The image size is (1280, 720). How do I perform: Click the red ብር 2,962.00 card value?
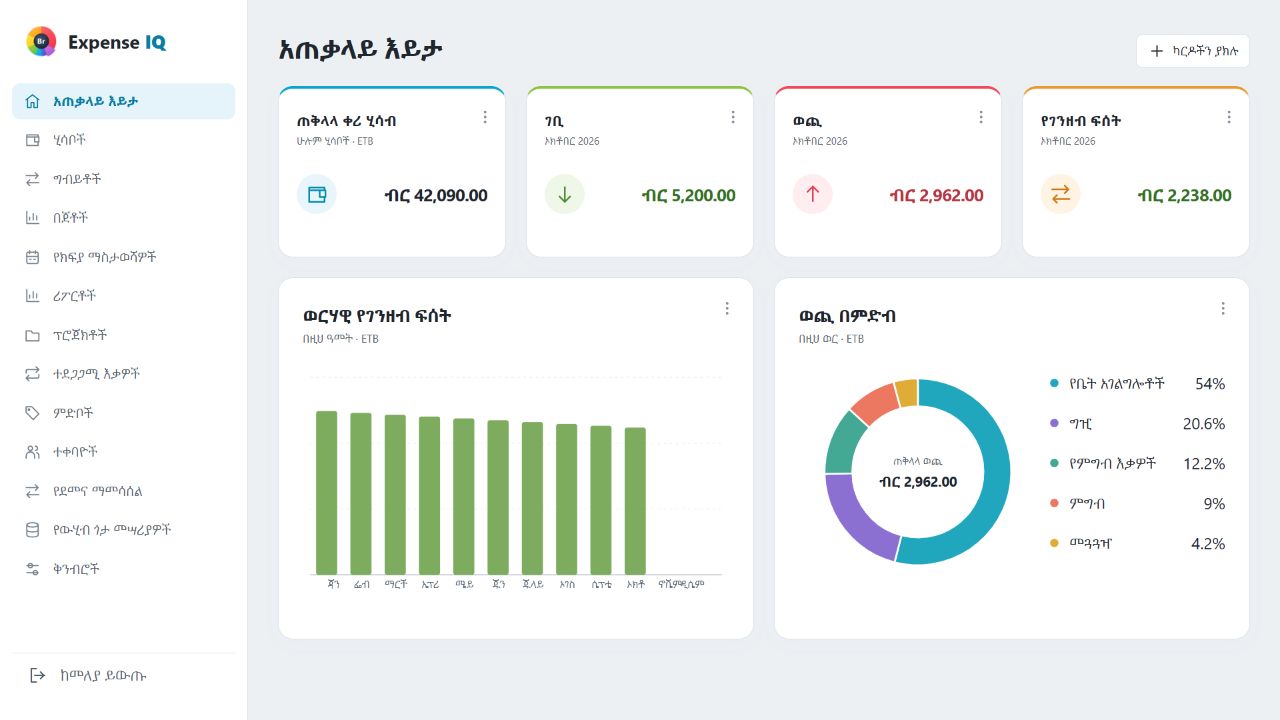tap(936, 195)
